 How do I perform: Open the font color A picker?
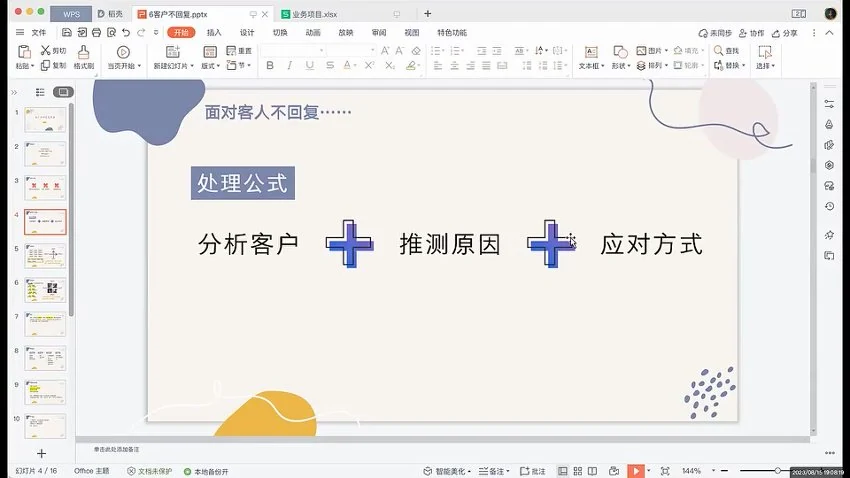pyautogui.click(x=347, y=65)
